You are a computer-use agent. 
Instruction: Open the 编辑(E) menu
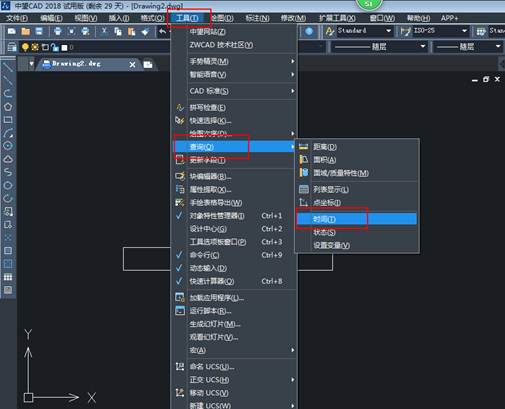pyautogui.click(x=51, y=18)
